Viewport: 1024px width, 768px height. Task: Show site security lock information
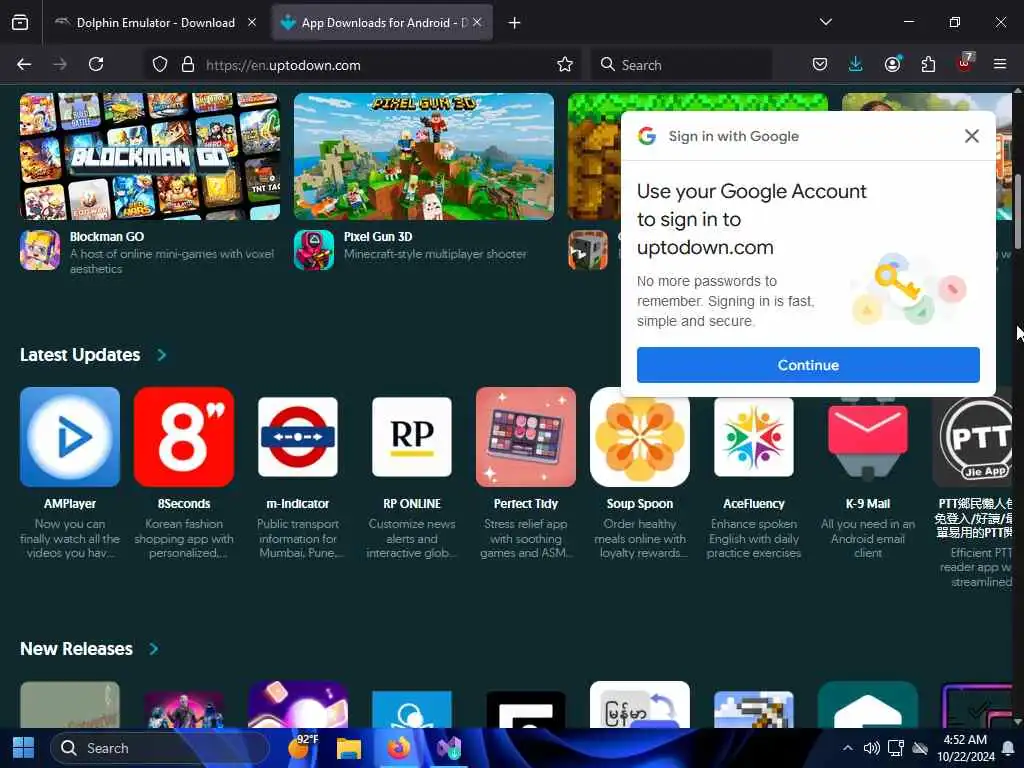188,65
